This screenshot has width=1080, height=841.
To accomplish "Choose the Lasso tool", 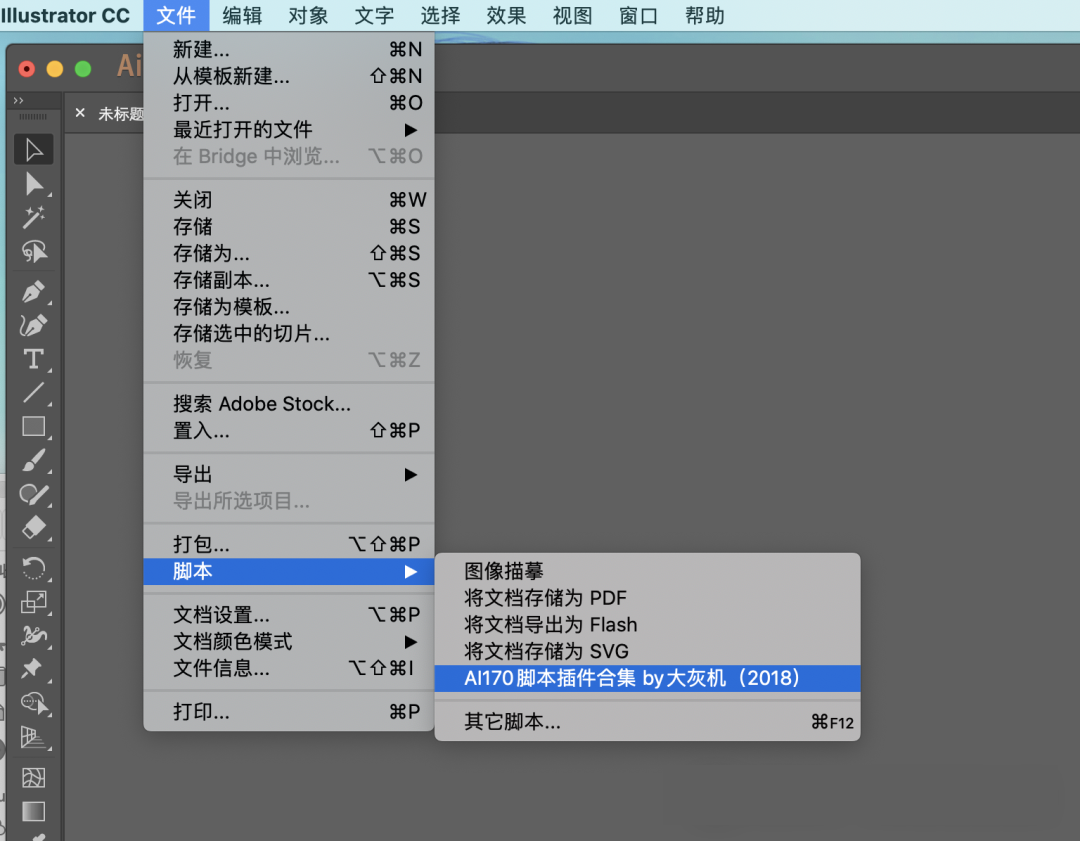I will (33, 251).
